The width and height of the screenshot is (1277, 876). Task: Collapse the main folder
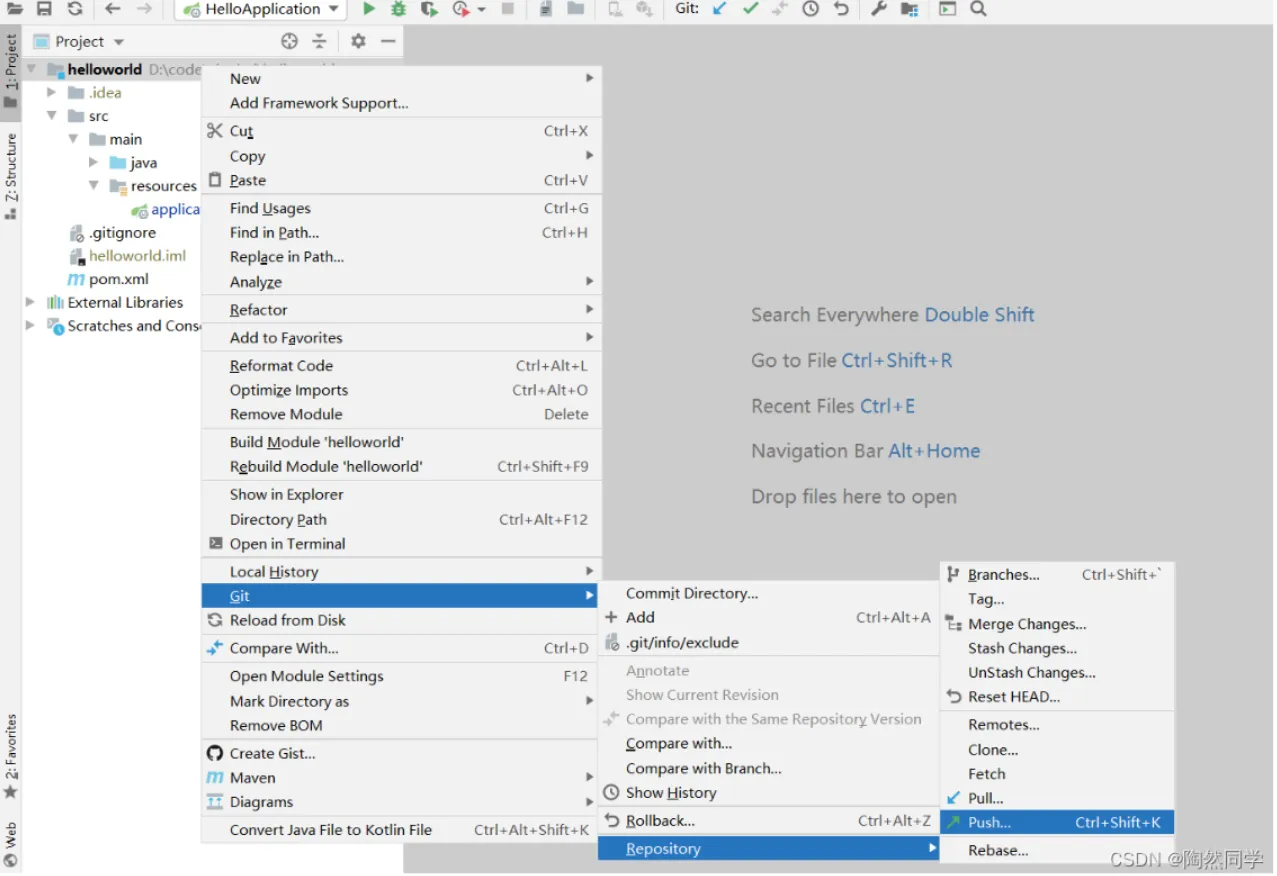click(73, 139)
